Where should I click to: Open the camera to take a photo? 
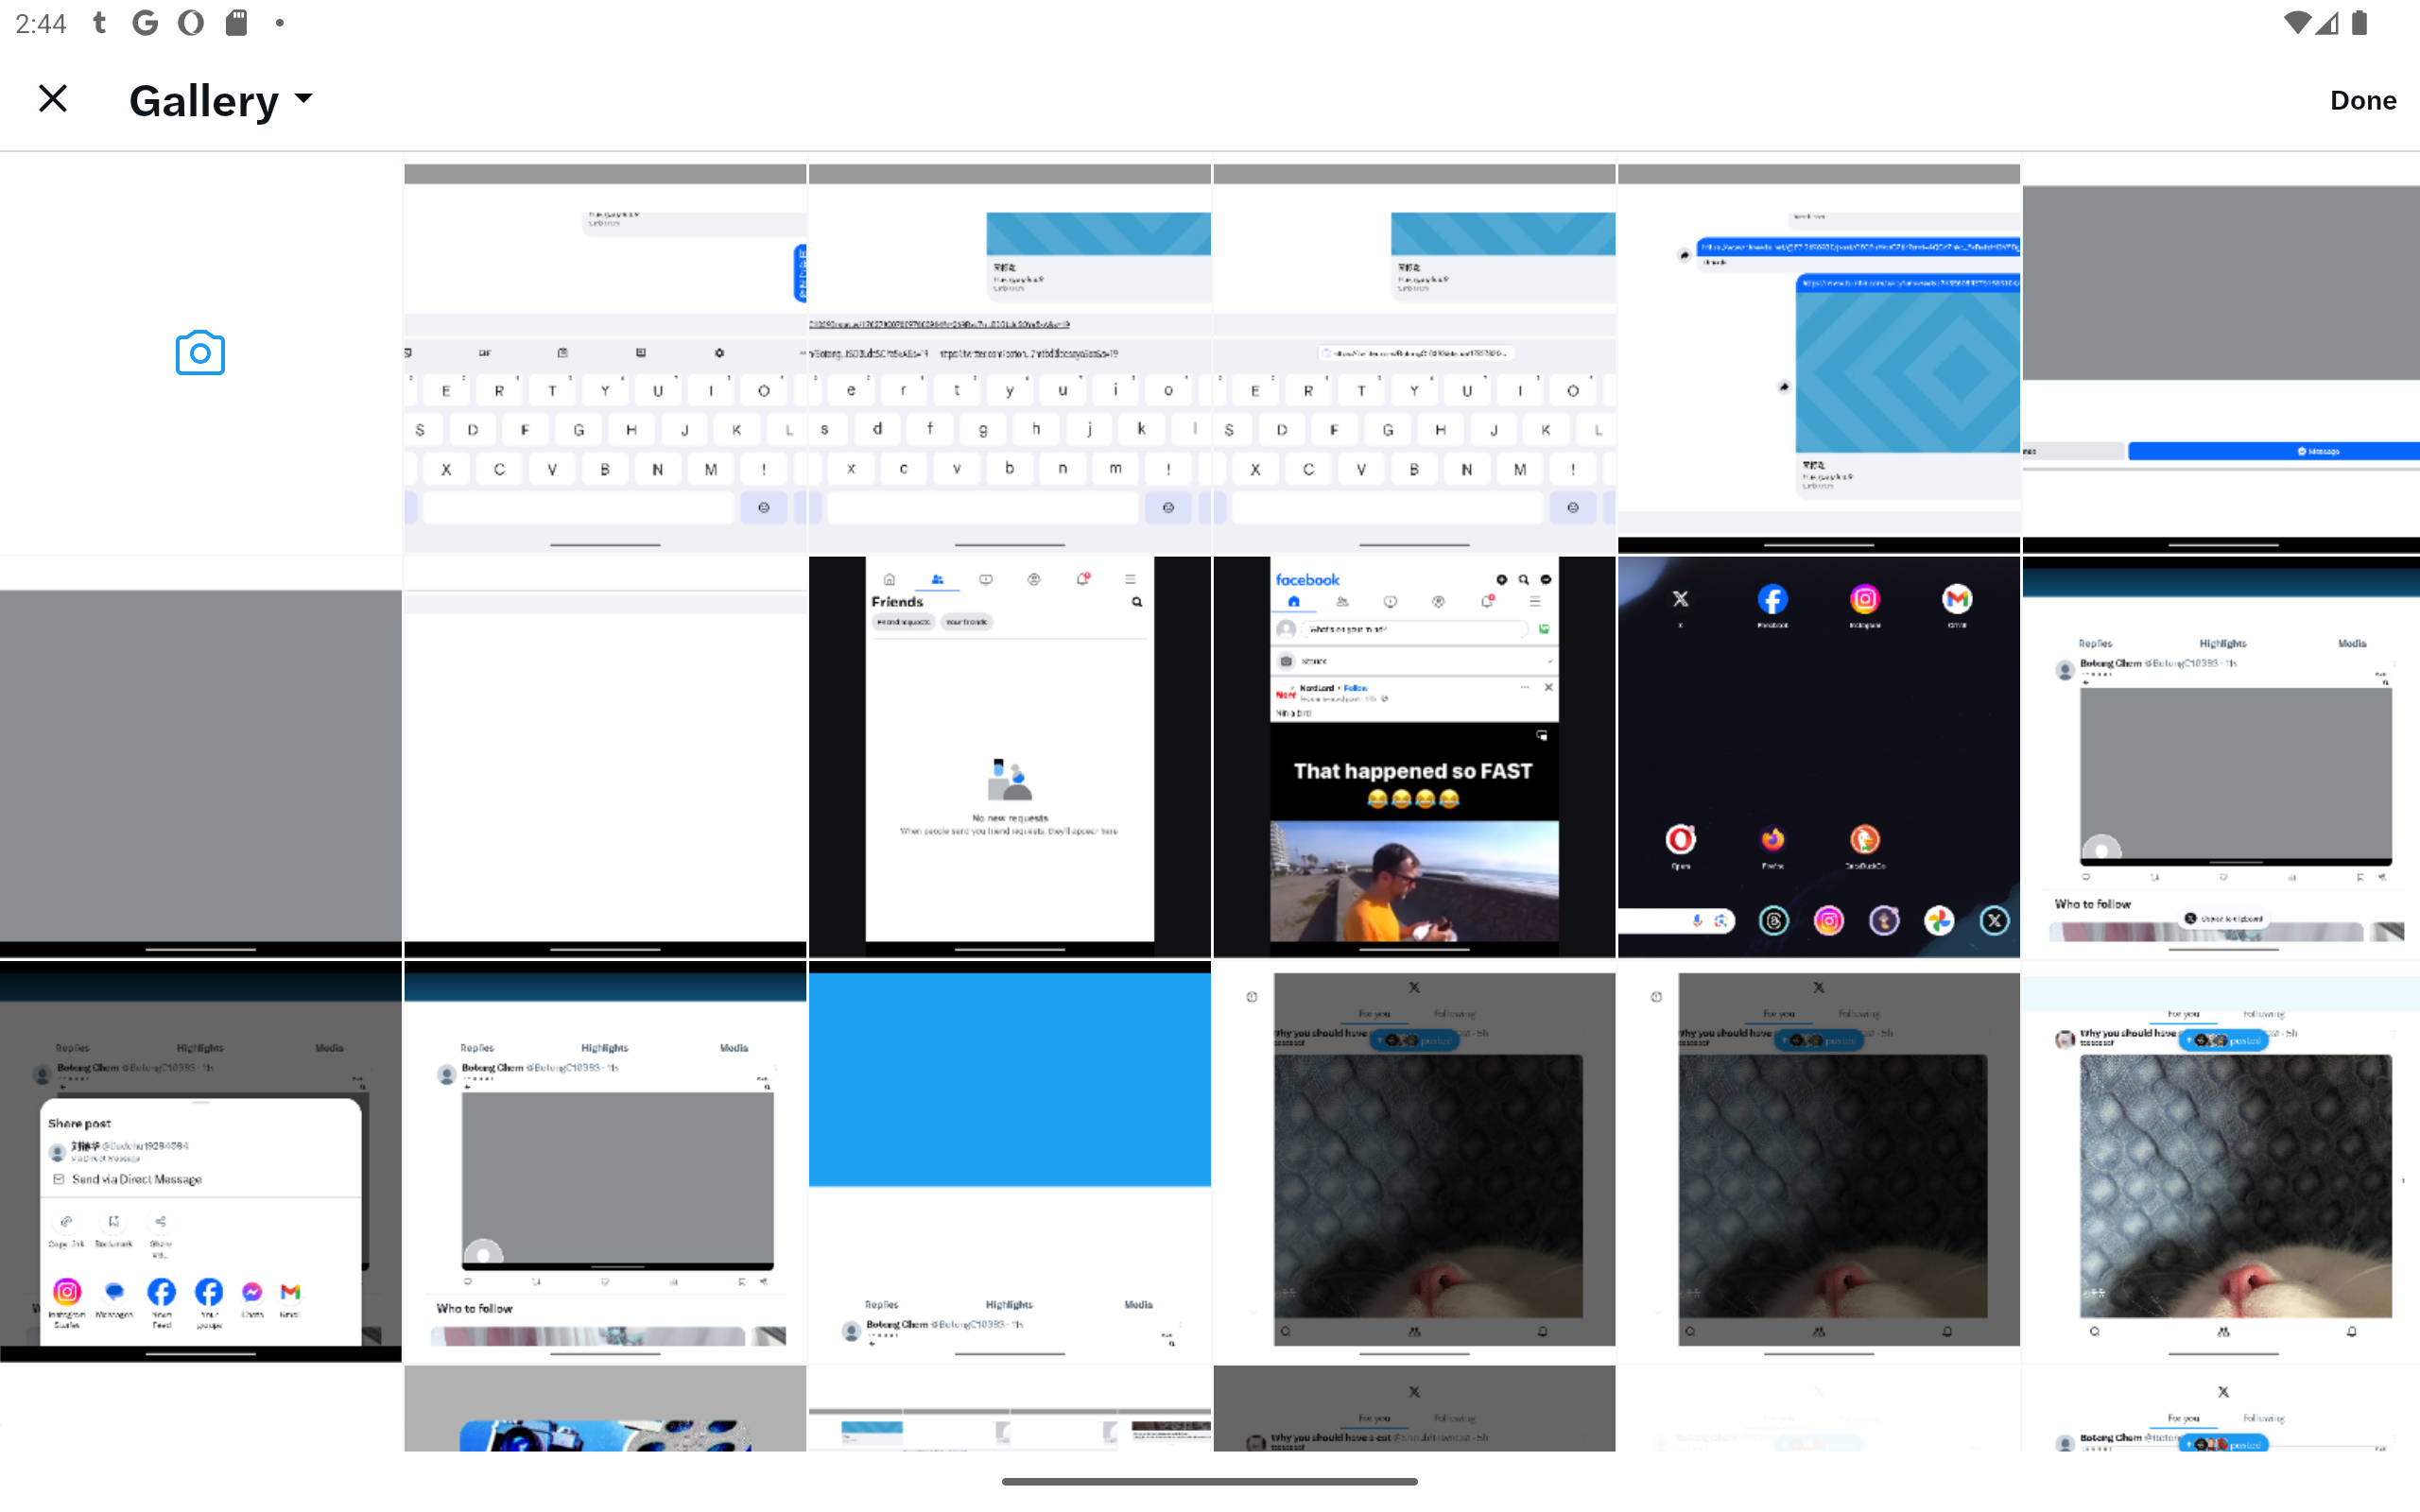point(200,353)
